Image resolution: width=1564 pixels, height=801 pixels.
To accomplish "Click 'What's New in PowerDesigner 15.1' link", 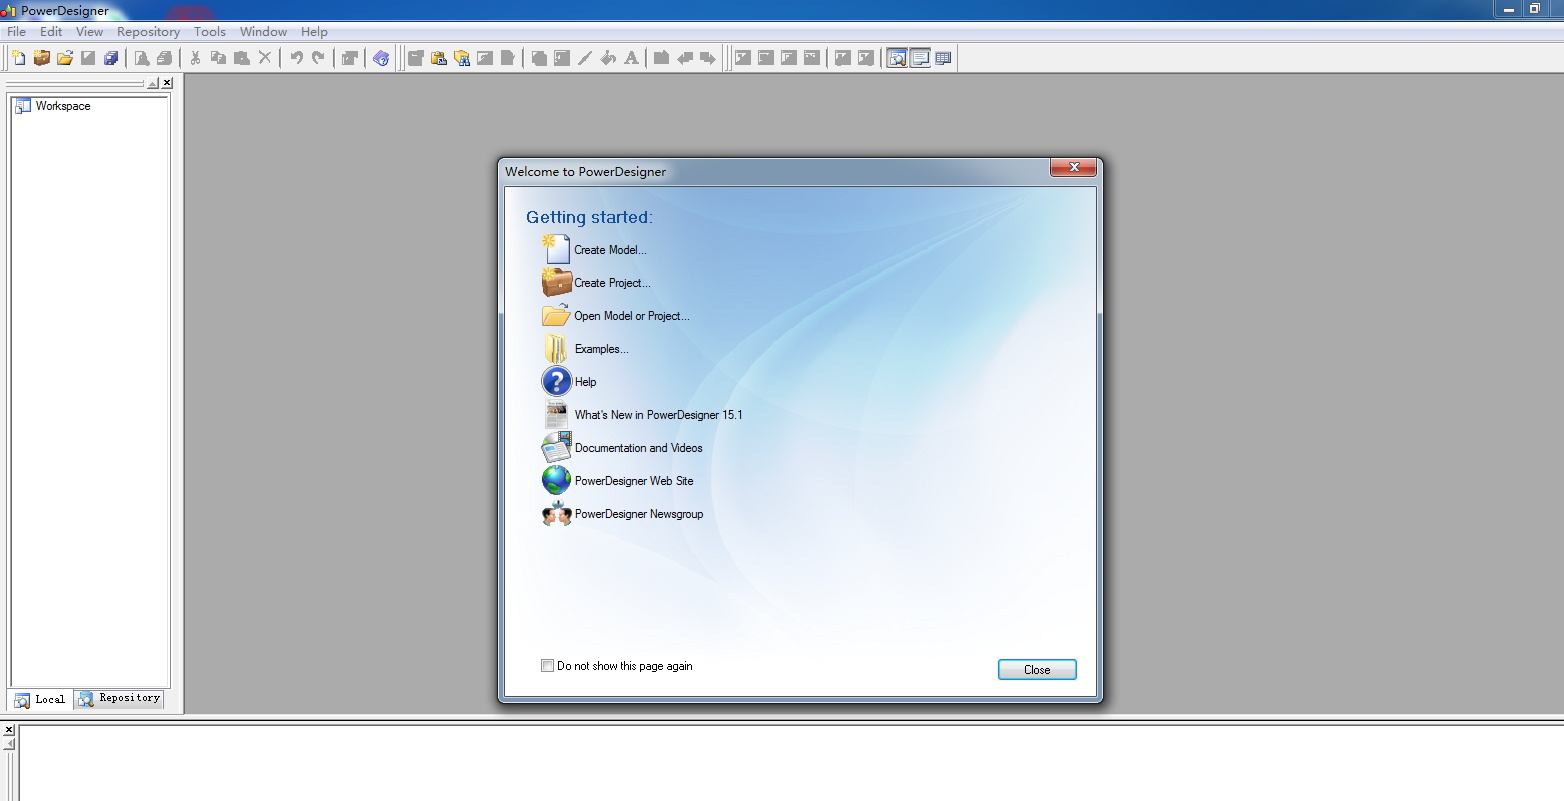I will pyautogui.click(x=659, y=415).
